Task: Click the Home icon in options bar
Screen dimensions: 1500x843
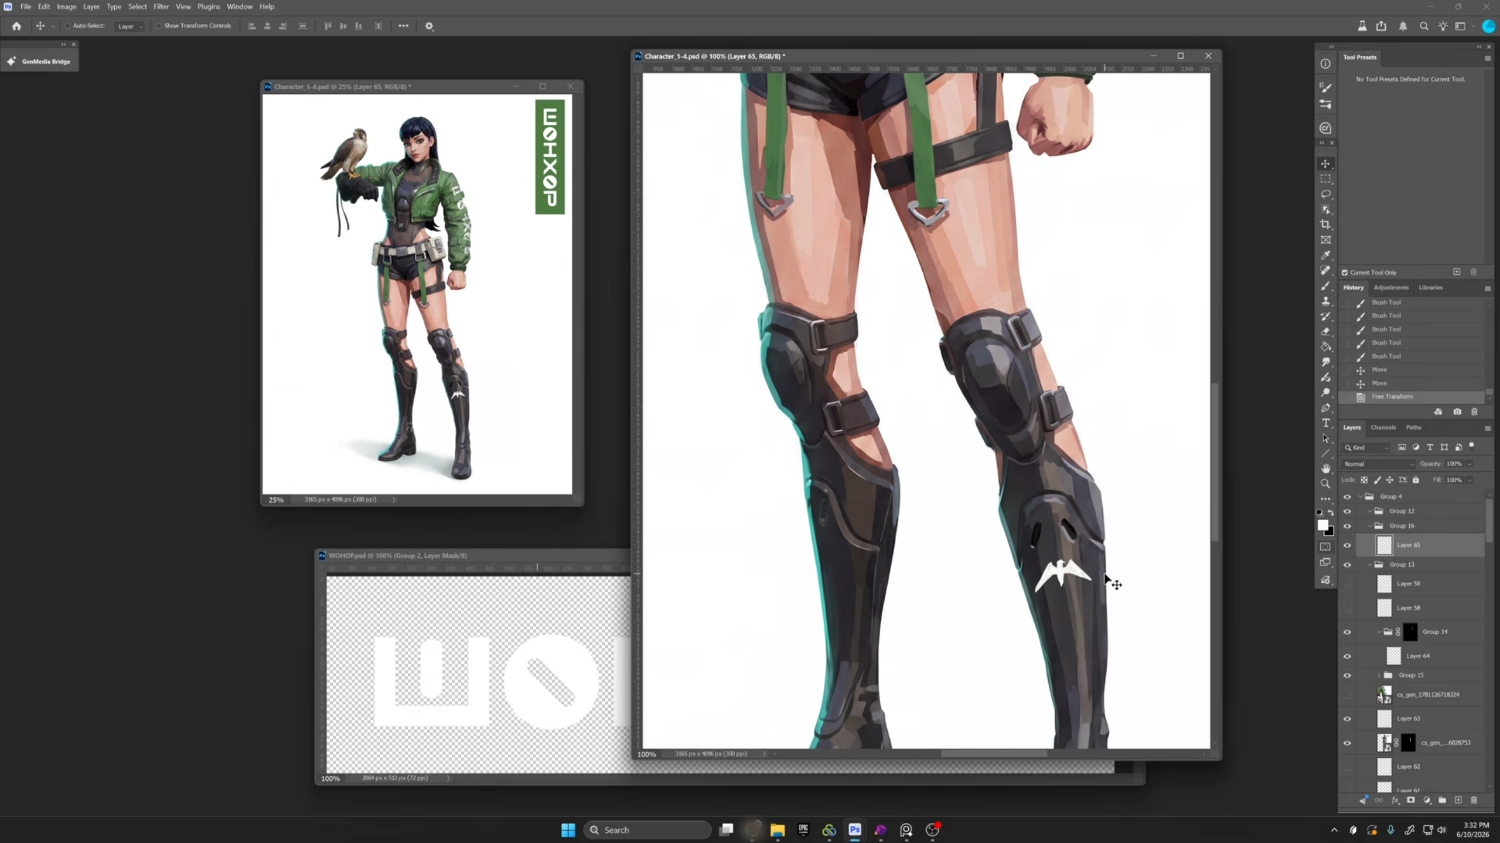Action: [x=16, y=26]
